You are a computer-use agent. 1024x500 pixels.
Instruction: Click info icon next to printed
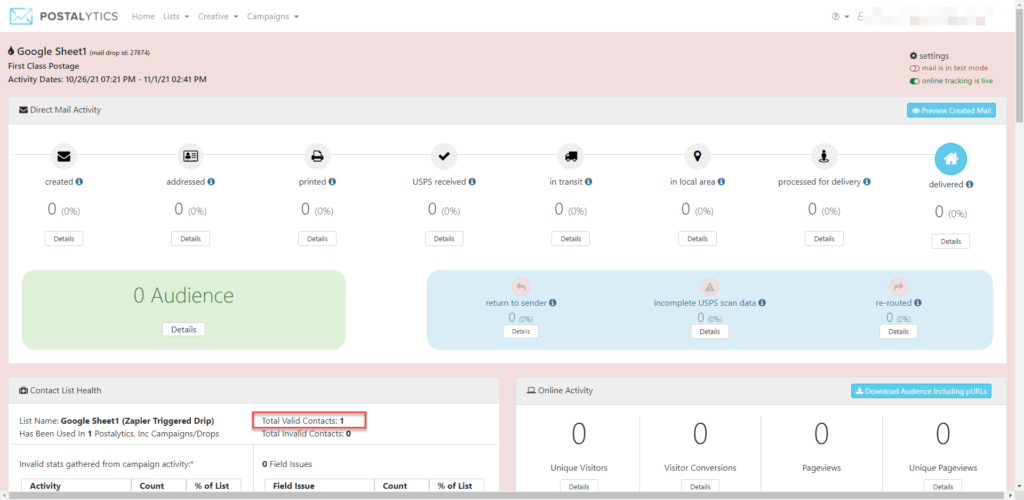pos(332,182)
